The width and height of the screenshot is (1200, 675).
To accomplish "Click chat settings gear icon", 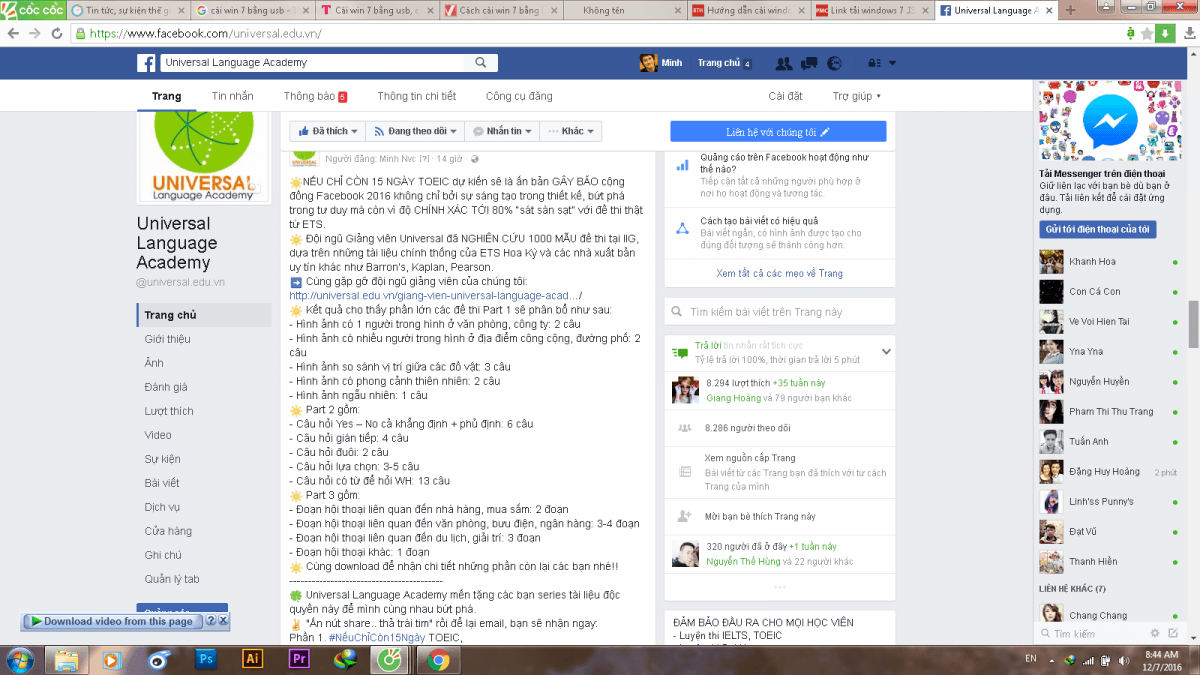I will (x=1154, y=634).
